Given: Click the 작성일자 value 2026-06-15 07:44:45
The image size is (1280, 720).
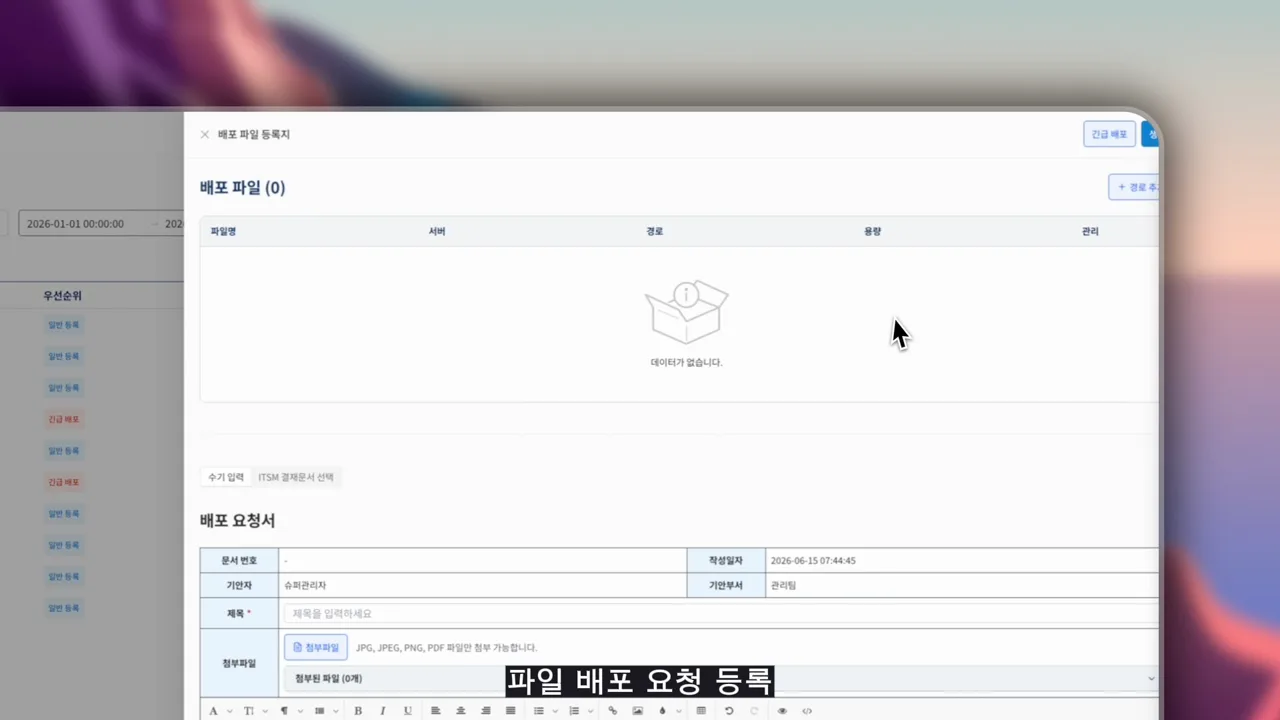Looking at the screenshot, I should [813, 560].
